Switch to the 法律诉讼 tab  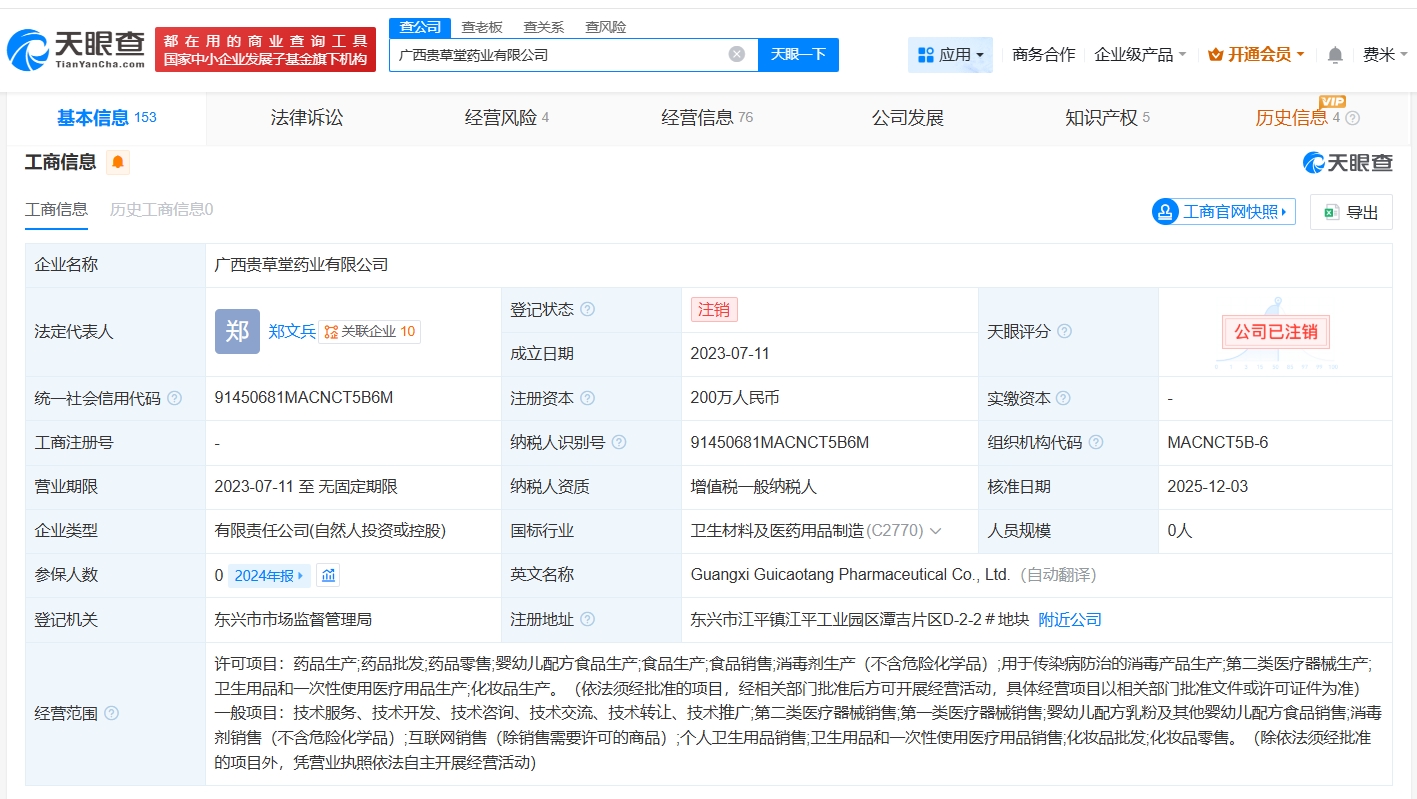coord(305,117)
